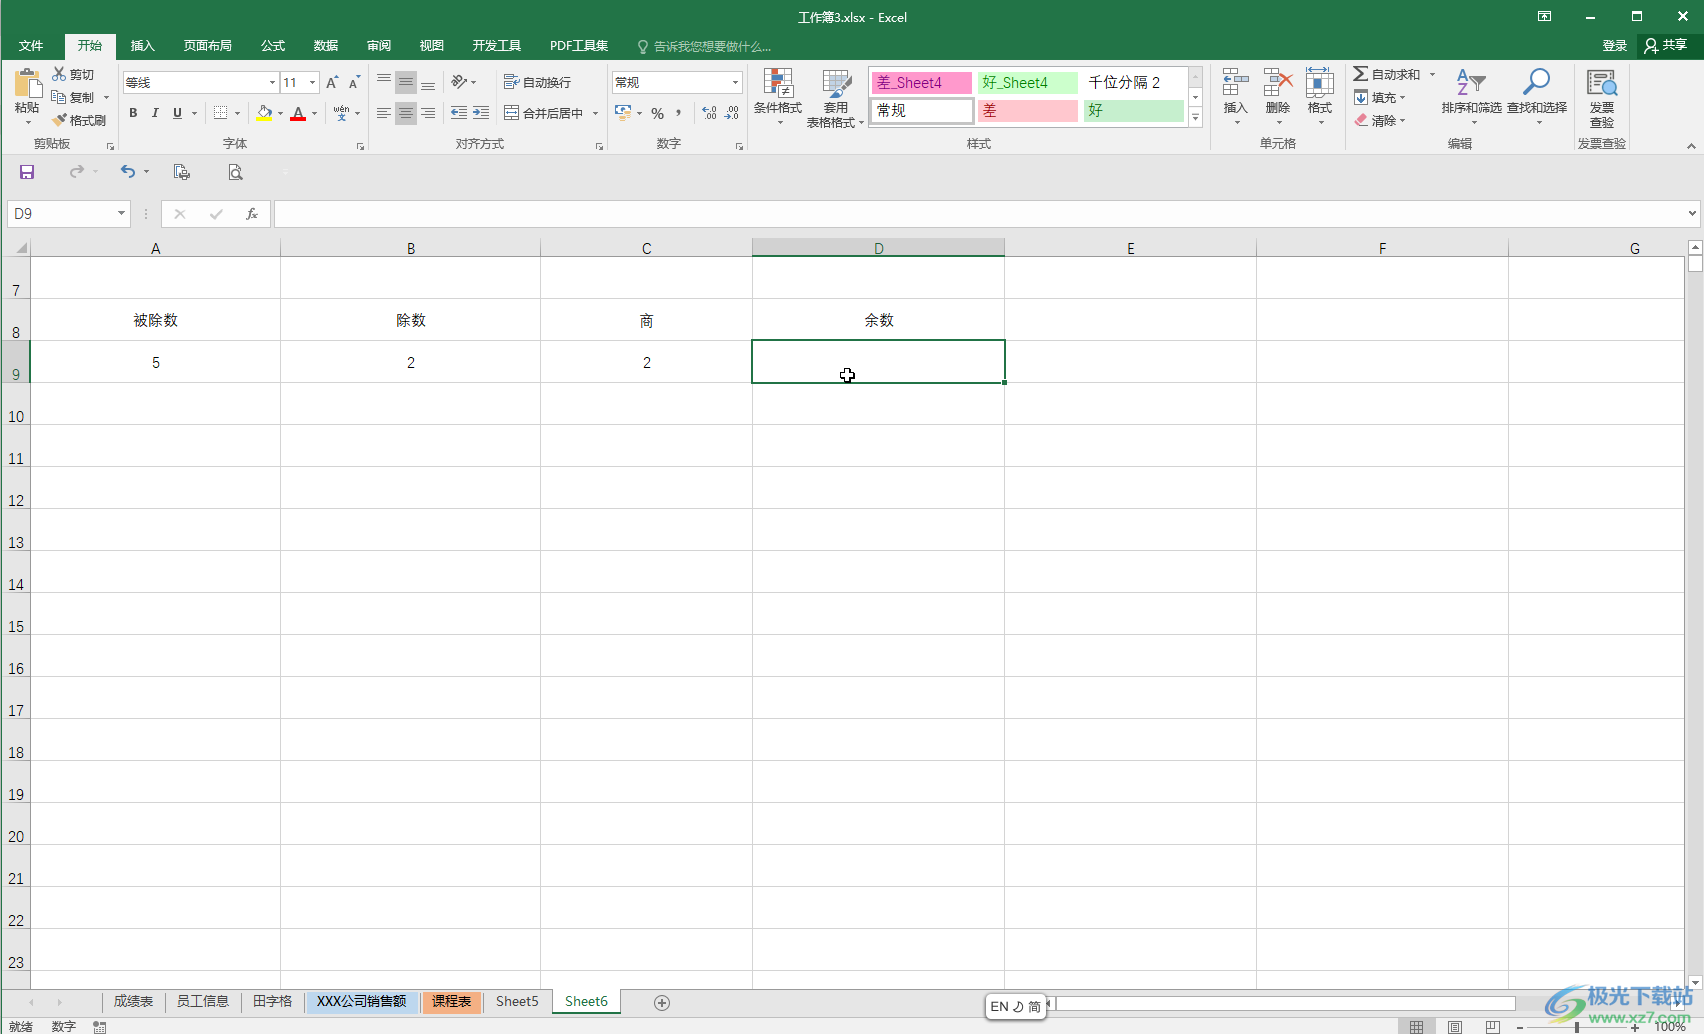1704x1034 pixels.
Task: Toggle align left
Action: pyautogui.click(x=384, y=113)
